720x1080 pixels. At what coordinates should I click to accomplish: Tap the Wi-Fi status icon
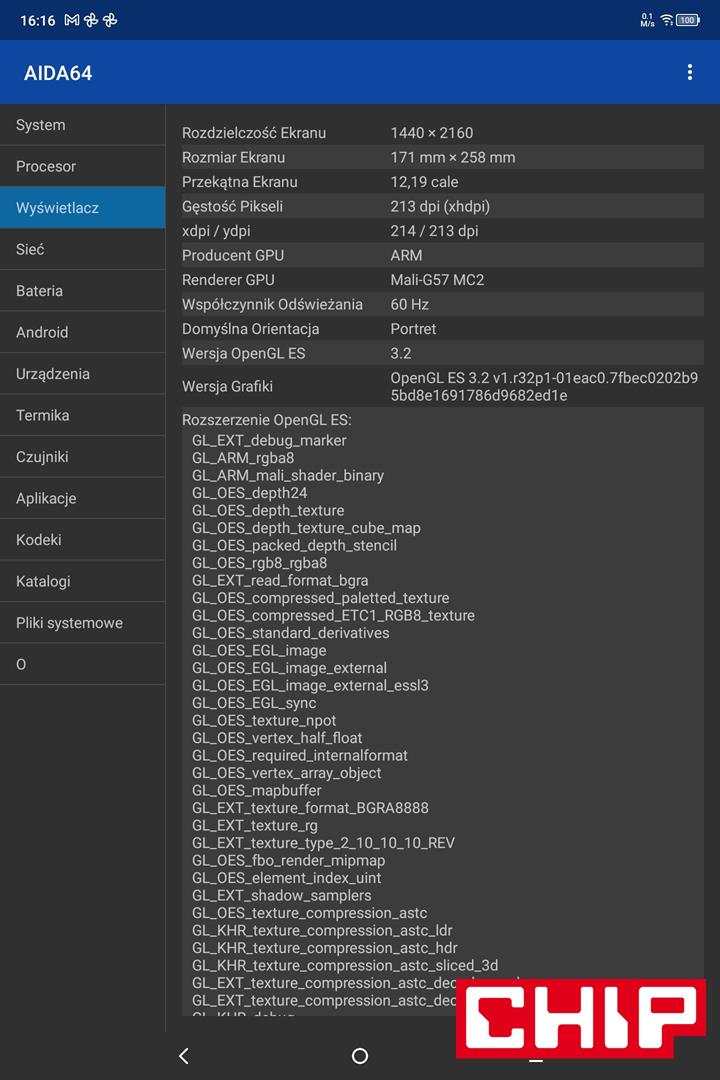[666, 20]
